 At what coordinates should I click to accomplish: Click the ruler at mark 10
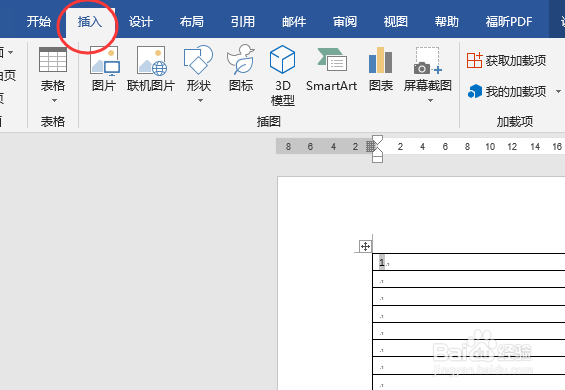pyautogui.click(x=490, y=147)
